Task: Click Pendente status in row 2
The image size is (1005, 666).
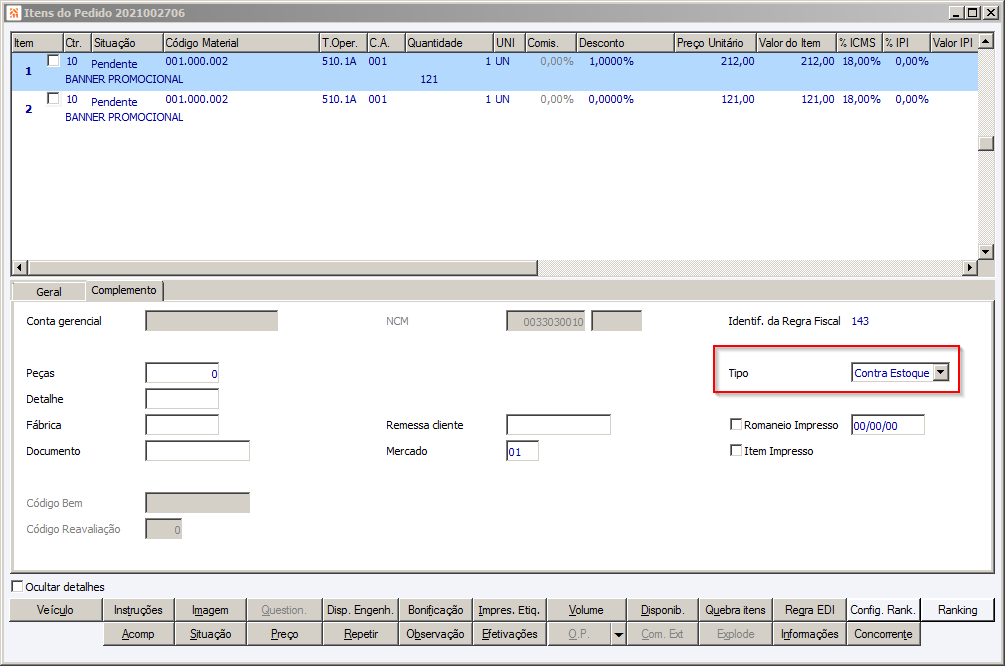Action: tap(114, 102)
